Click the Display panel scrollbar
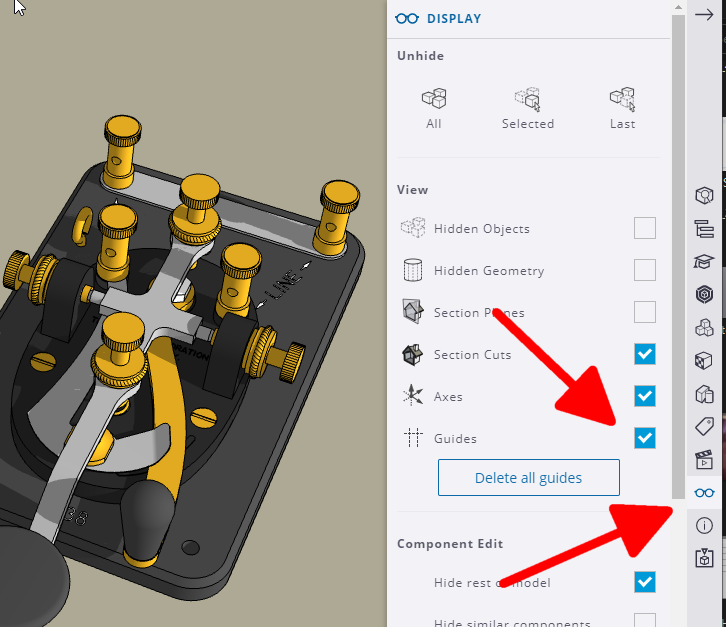The height and width of the screenshot is (627, 726). pos(678,257)
